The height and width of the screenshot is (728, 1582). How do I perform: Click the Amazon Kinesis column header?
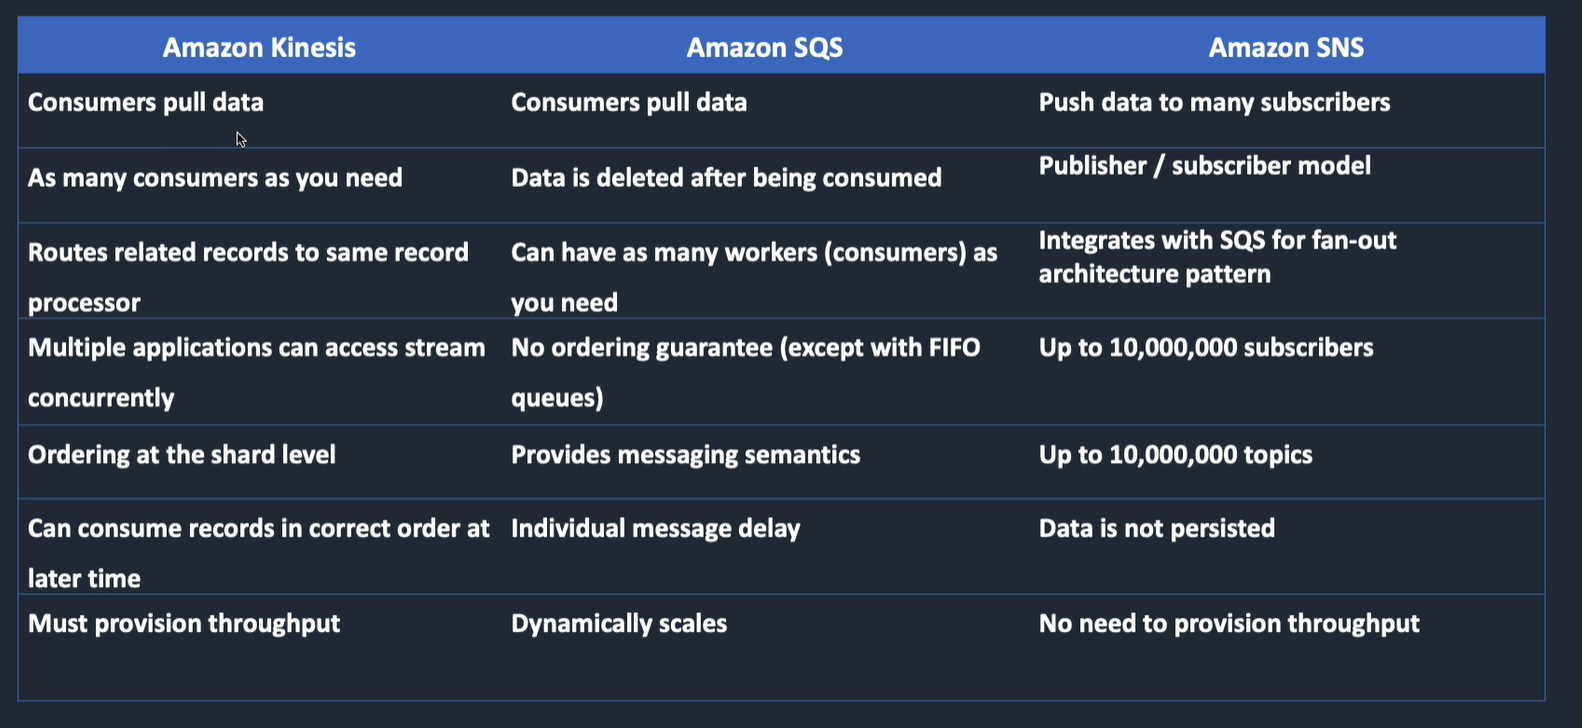(x=259, y=47)
